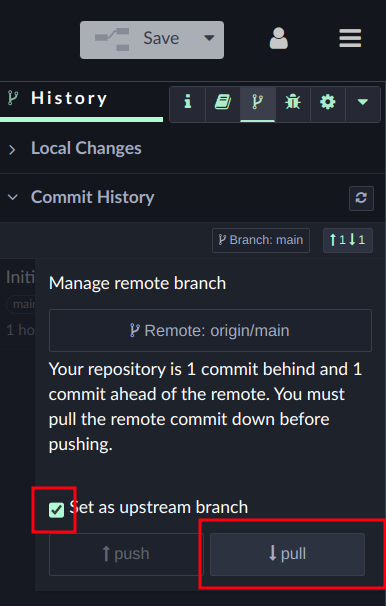Open the debug messages bug icon
This screenshot has width=386, height=606.
coord(292,102)
